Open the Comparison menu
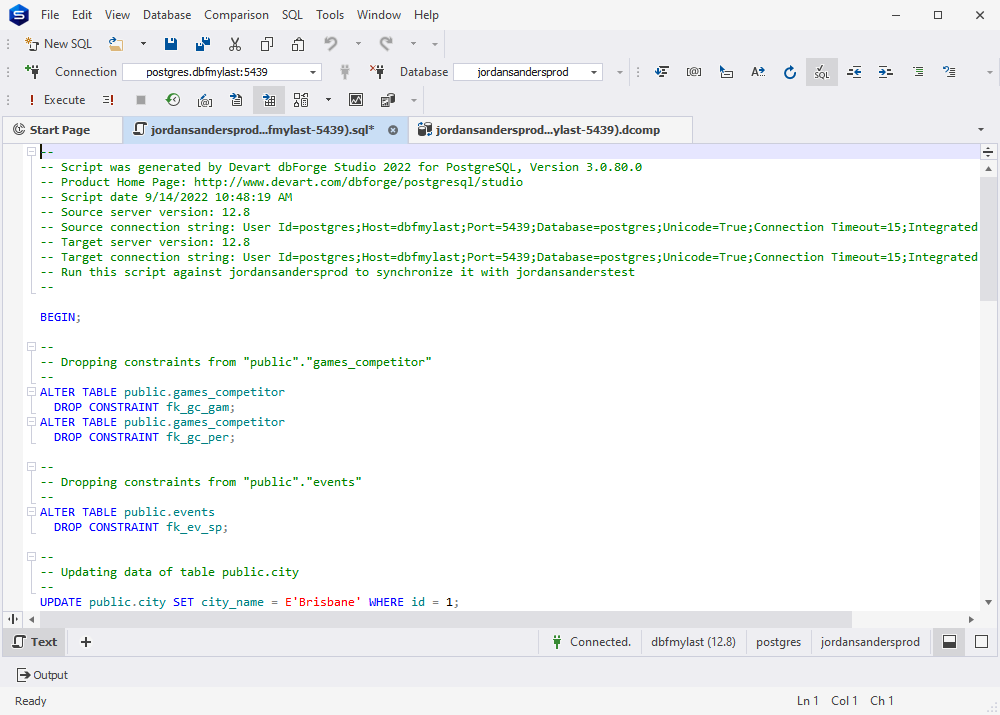Screen dimensions: 1000x715 236,15
